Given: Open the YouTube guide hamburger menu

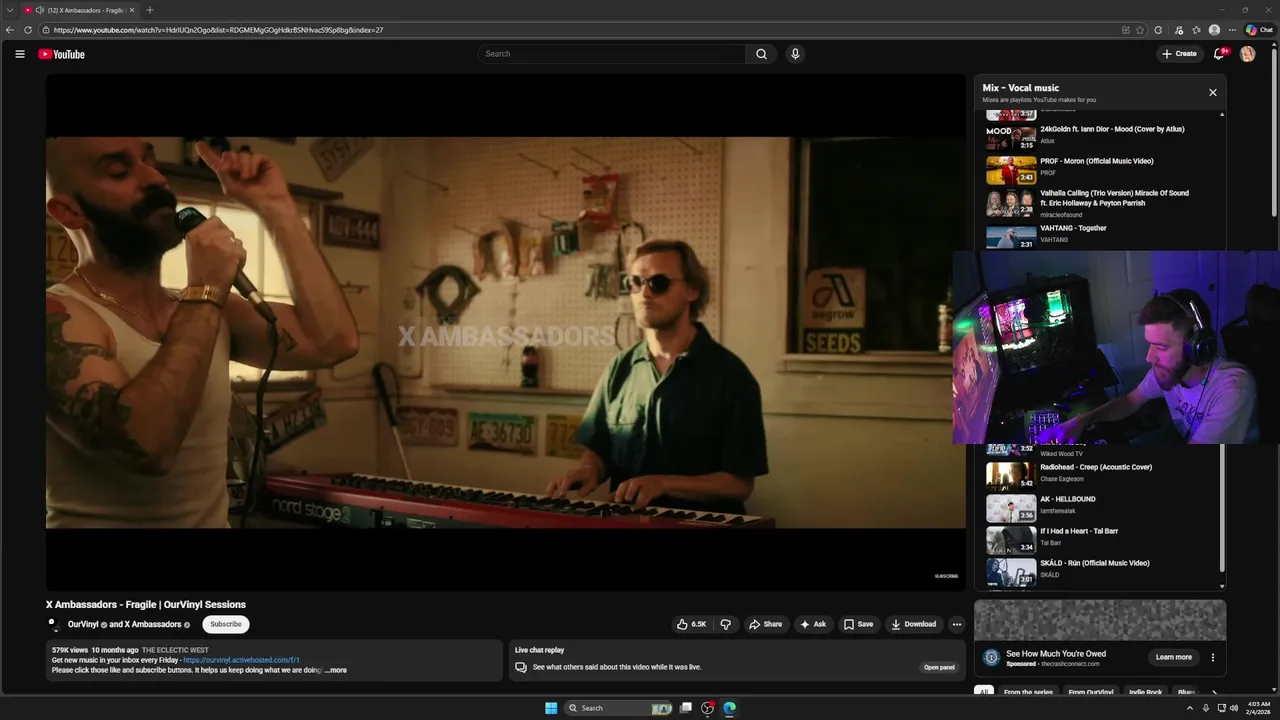Looking at the screenshot, I should coord(19,54).
